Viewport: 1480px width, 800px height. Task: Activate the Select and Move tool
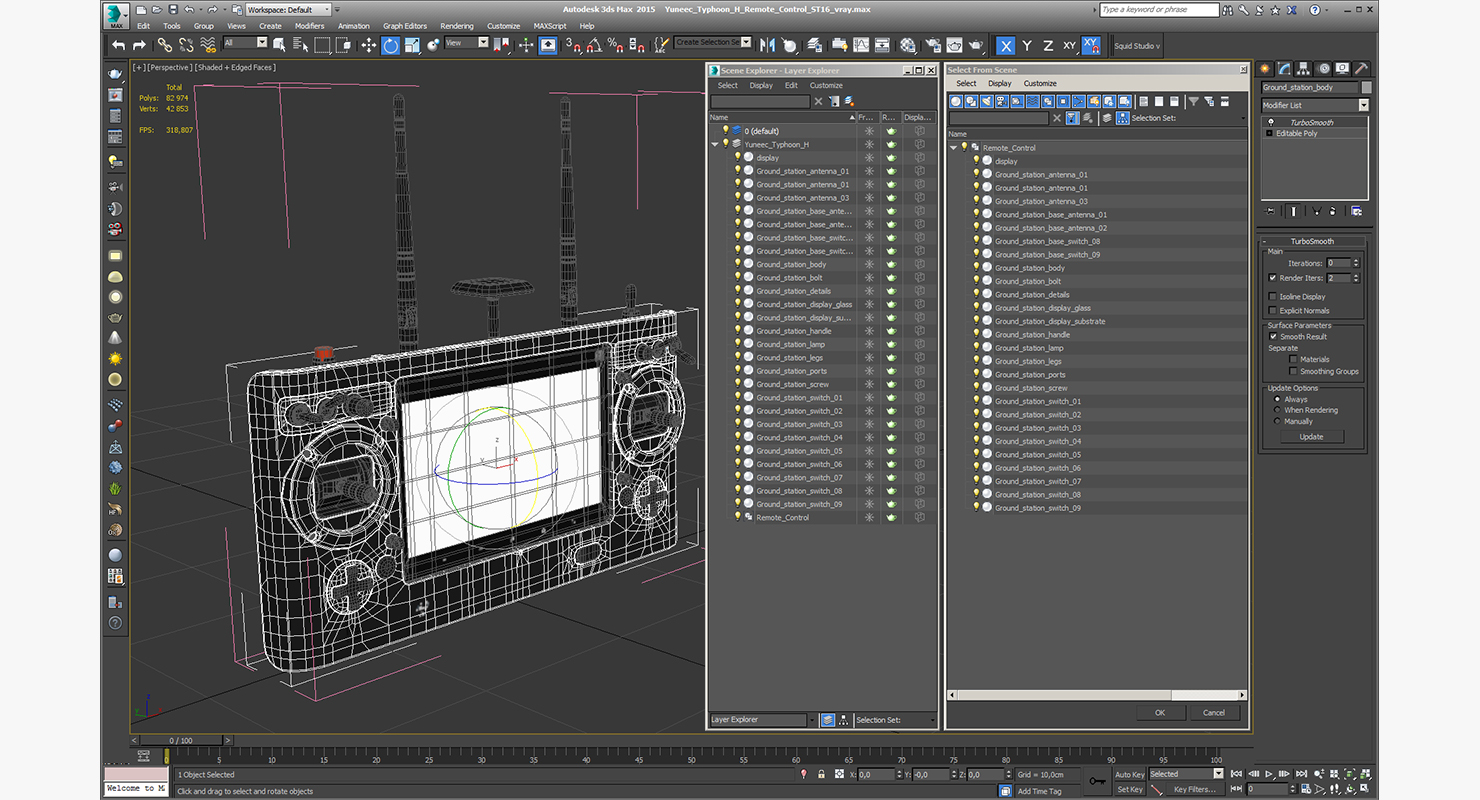pyautogui.click(x=368, y=45)
